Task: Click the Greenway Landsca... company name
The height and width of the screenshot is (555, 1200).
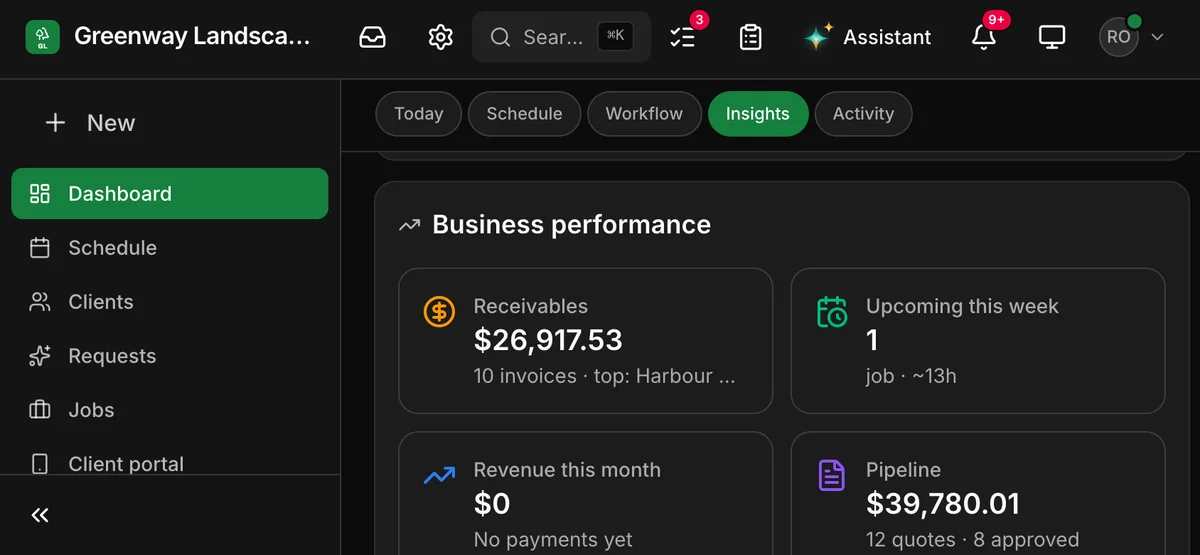Action: 193,37
